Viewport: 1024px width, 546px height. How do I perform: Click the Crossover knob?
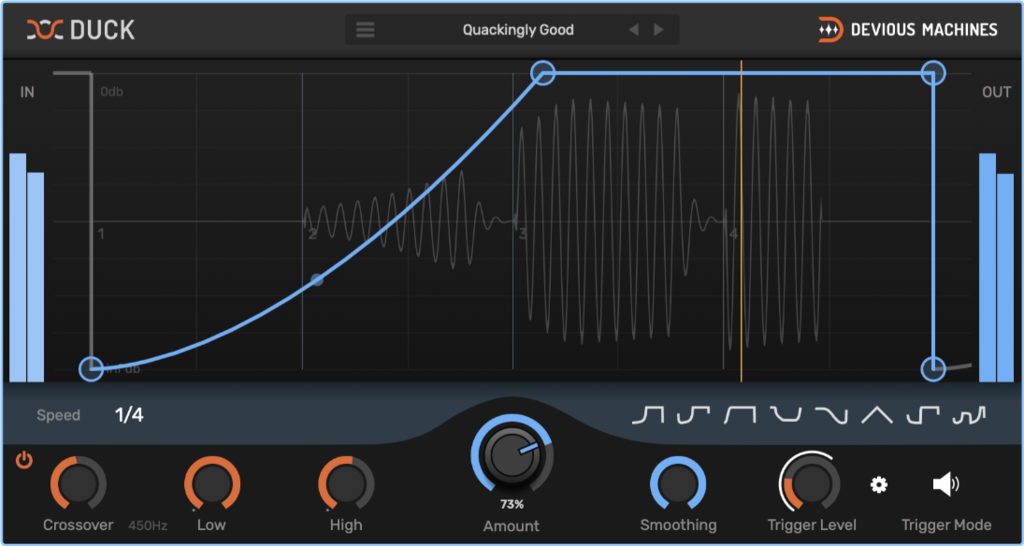click(78, 484)
